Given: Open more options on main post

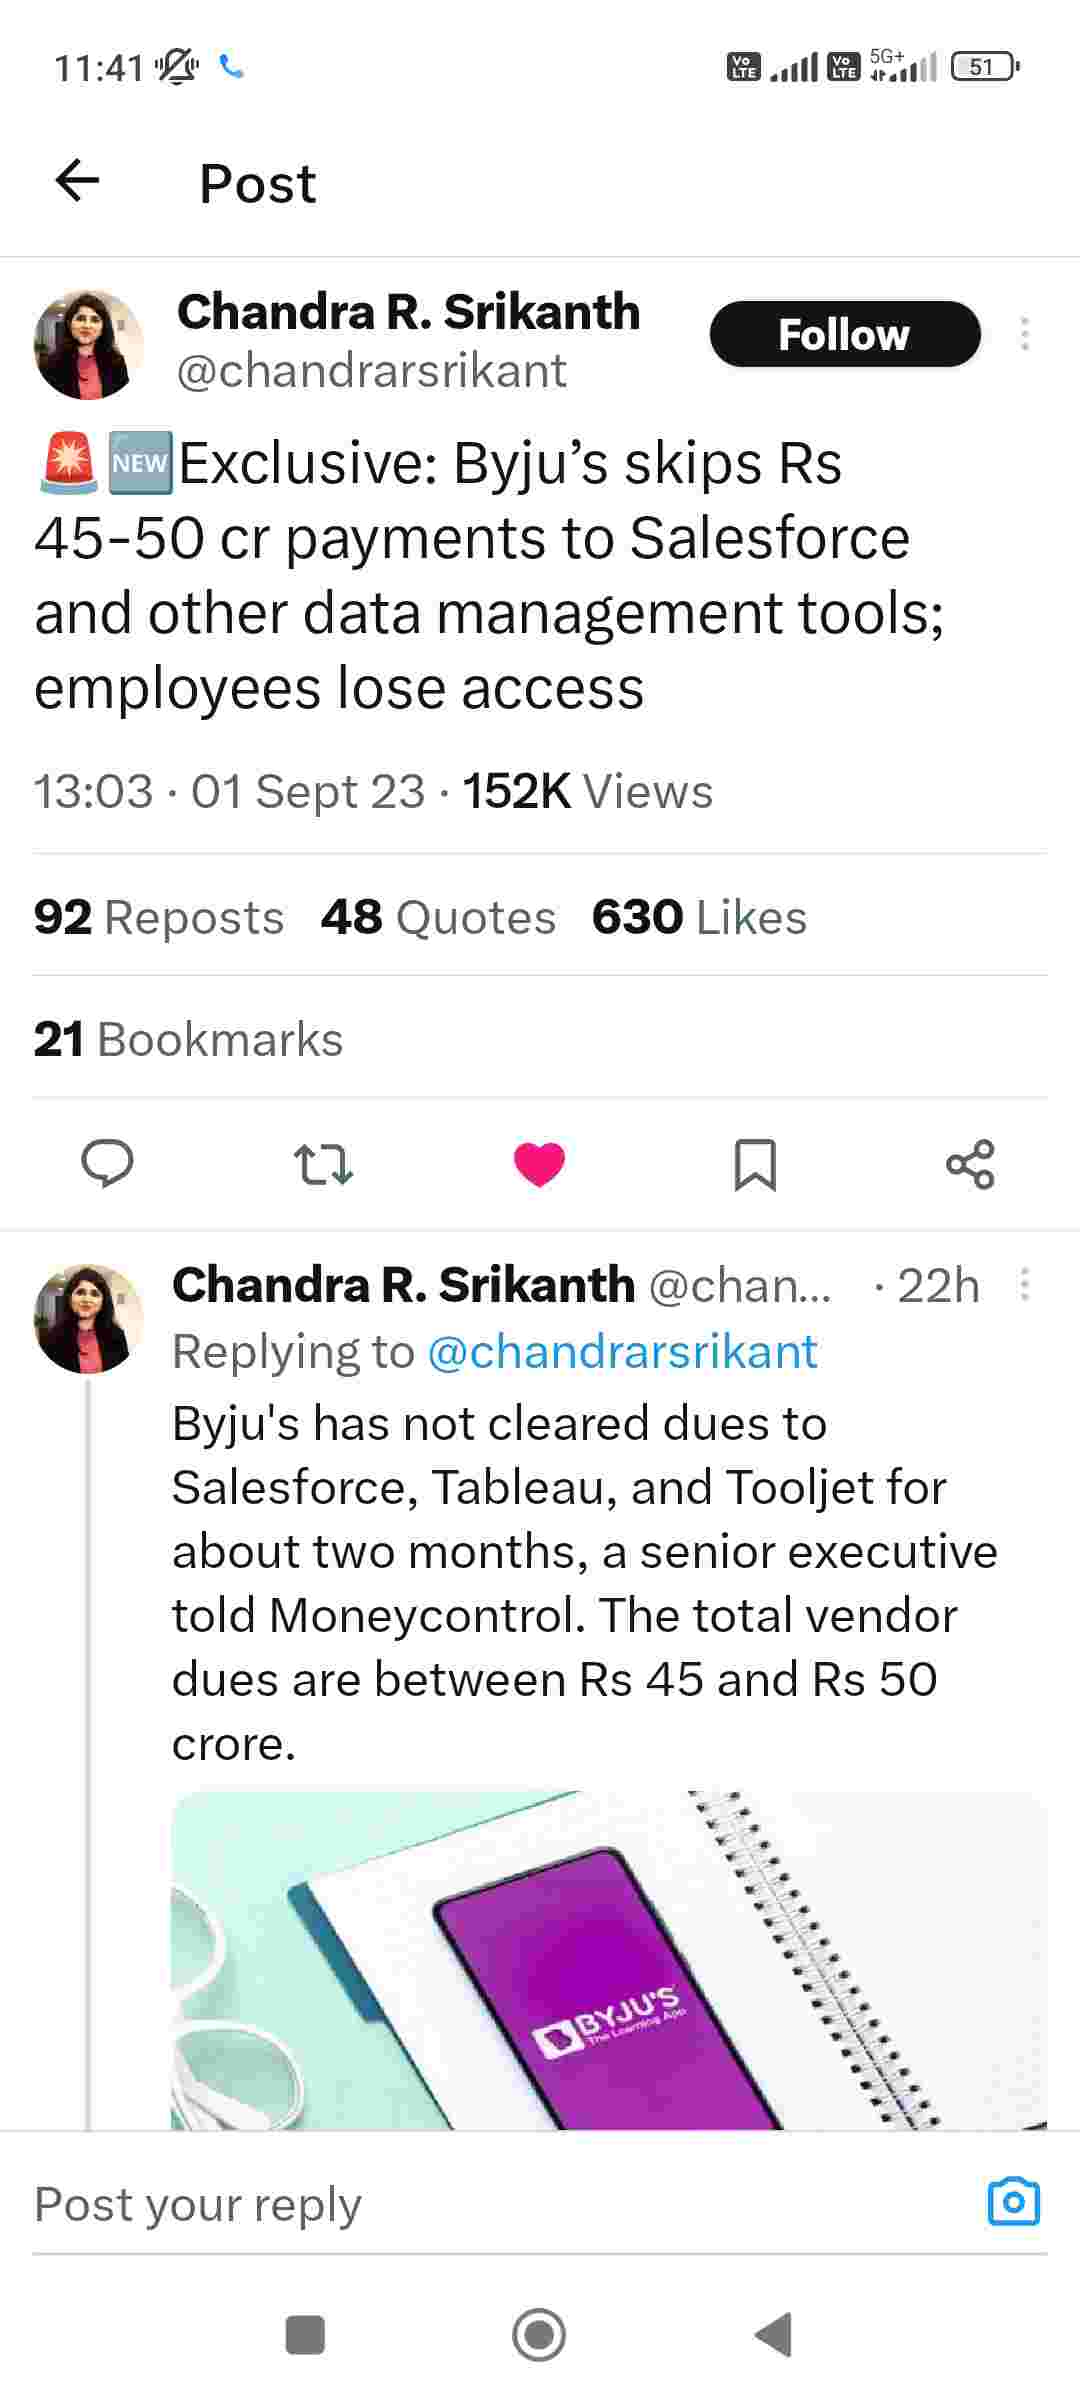Looking at the screenshot, I should (1024, 334).
